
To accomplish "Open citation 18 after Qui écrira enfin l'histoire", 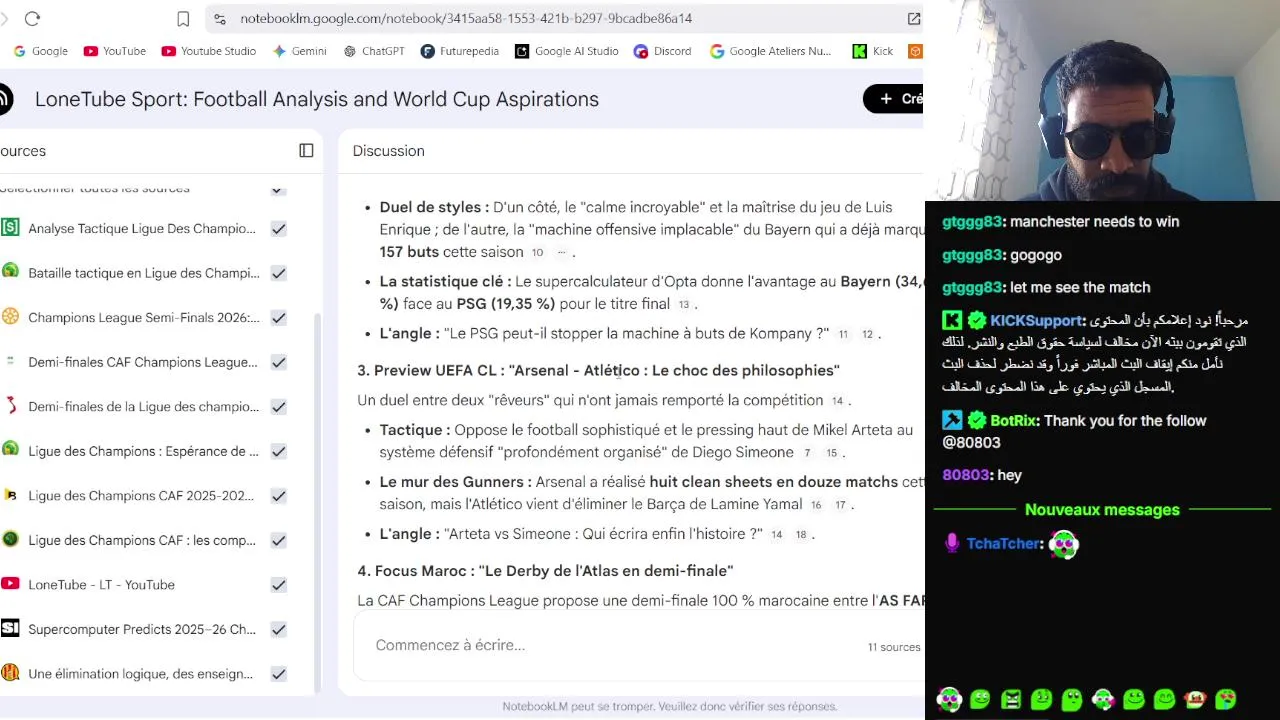I will (801, 535).
